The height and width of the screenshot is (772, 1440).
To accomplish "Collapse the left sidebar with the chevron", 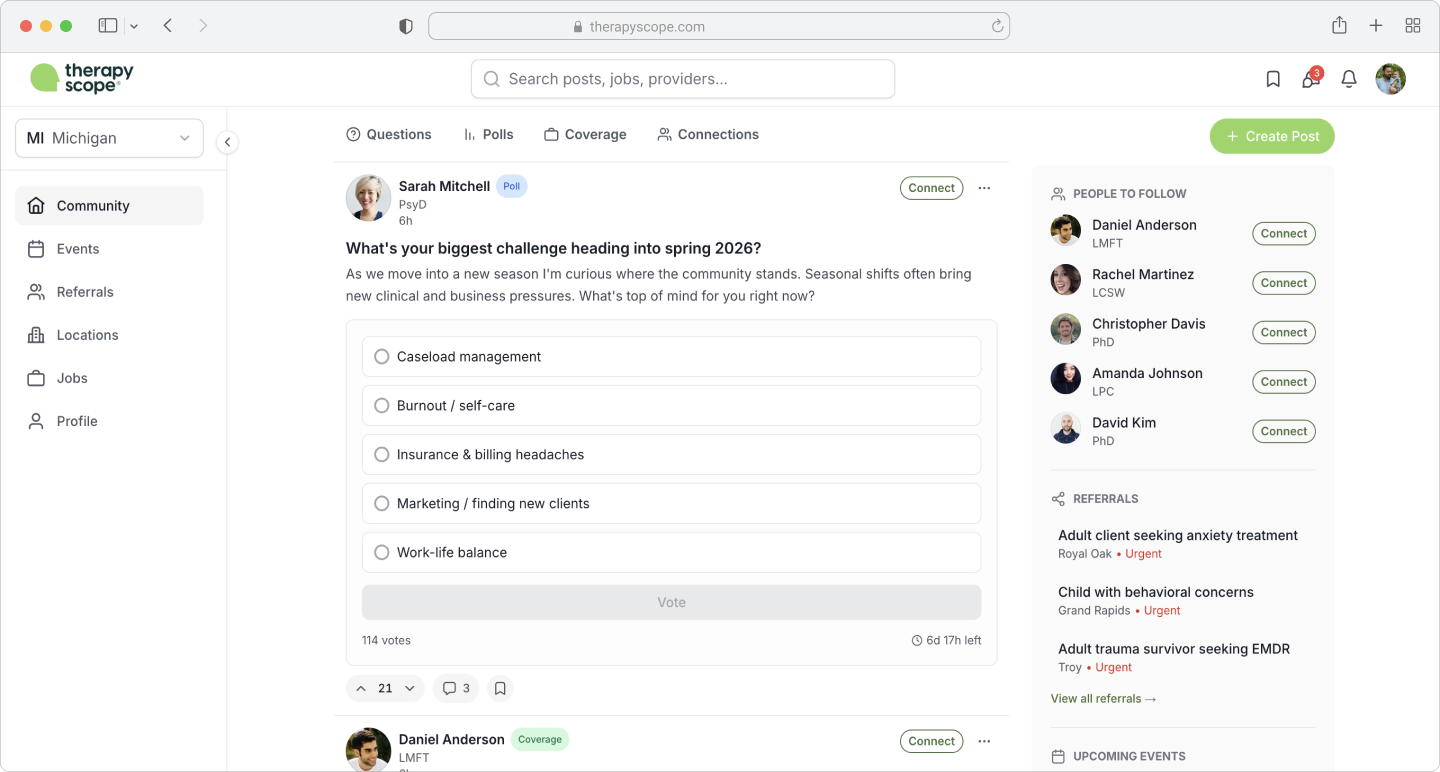I will pyautogui.click(x=227, y=142).
